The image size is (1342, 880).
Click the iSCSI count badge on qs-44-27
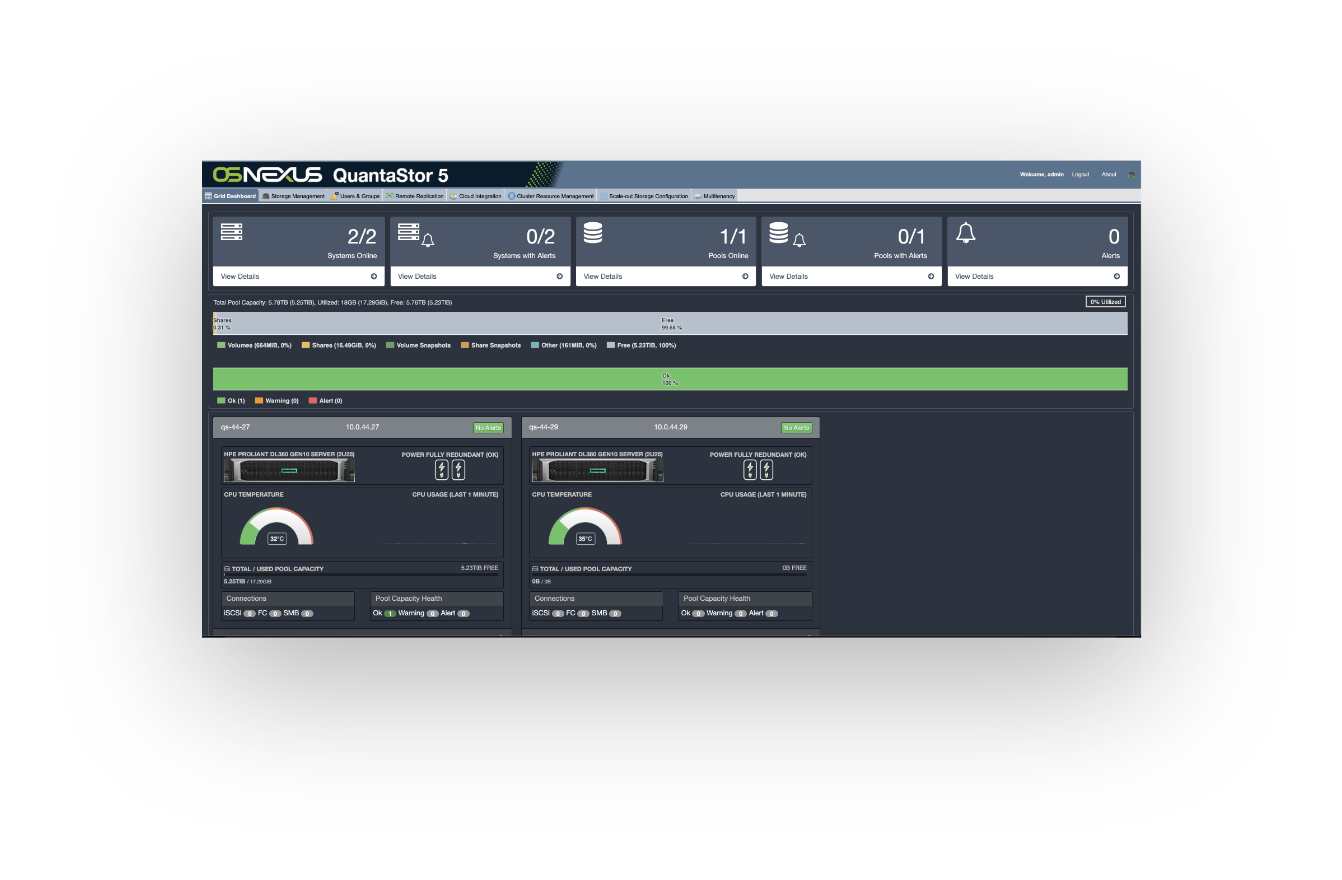[x=250, y=614]
